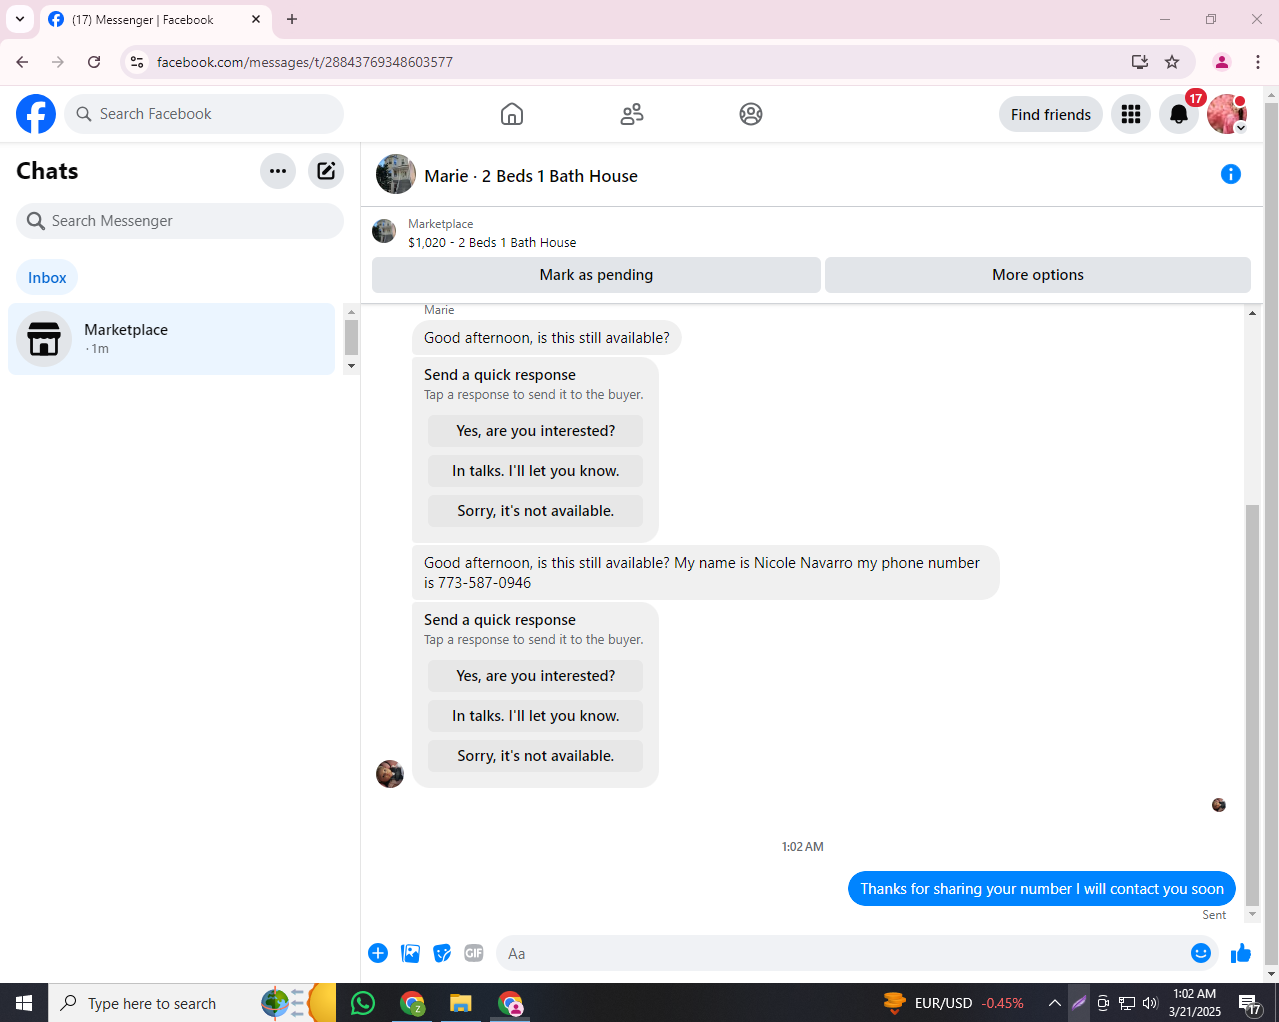Click the Marketplace store icon in chat list
1279x1022 pixels.
(x=44, y=339)
